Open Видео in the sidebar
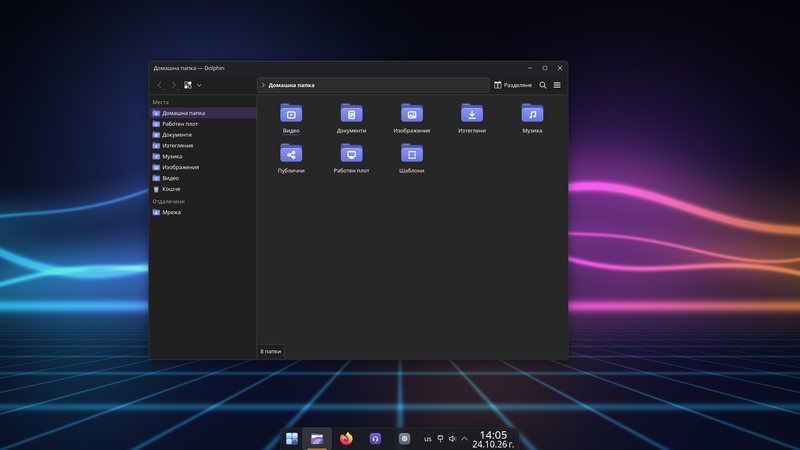Viewport: 800px width, 450px height. tap(203, 178)
